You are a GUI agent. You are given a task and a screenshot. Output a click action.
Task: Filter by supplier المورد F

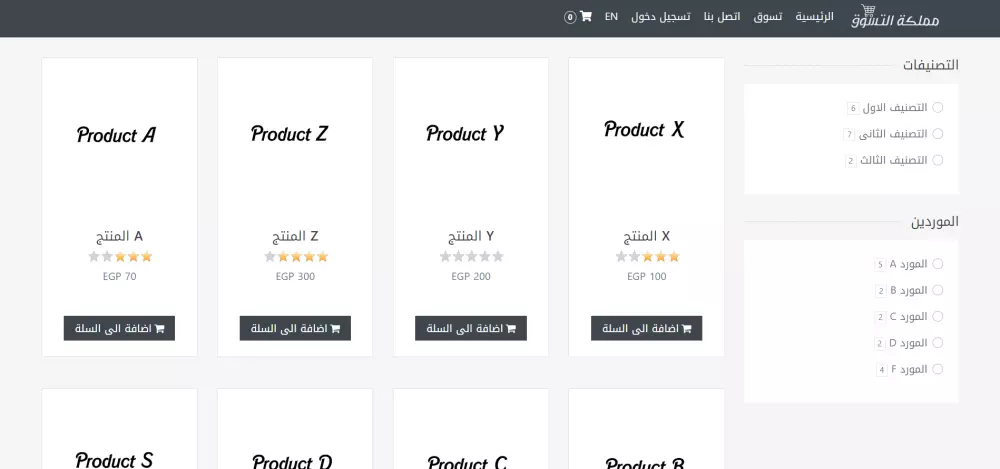click(938, 369)
